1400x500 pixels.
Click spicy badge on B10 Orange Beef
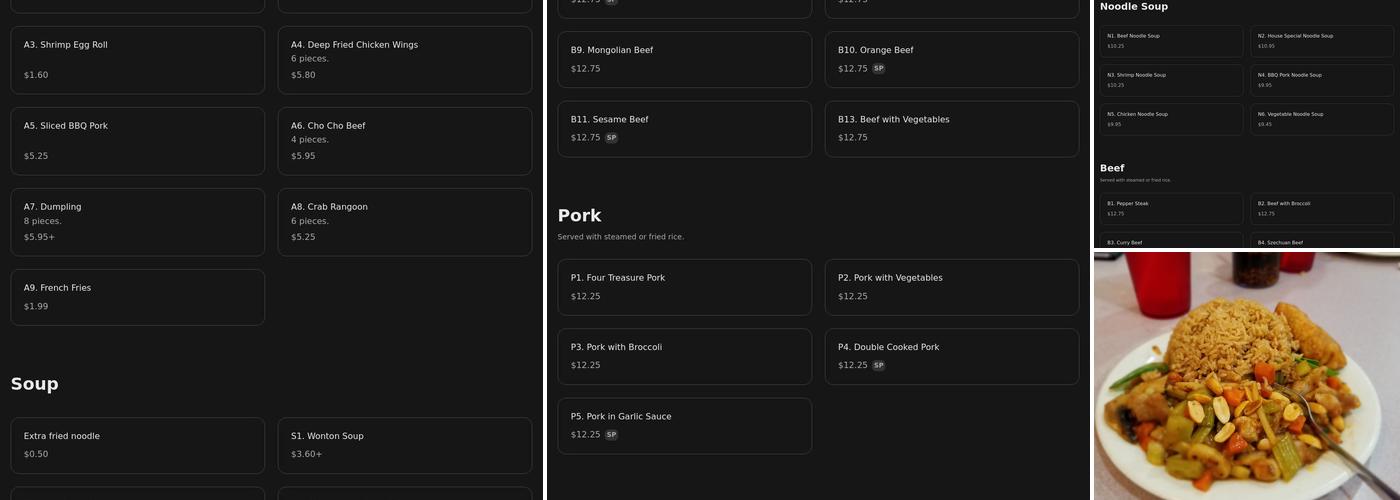point(879,69)
